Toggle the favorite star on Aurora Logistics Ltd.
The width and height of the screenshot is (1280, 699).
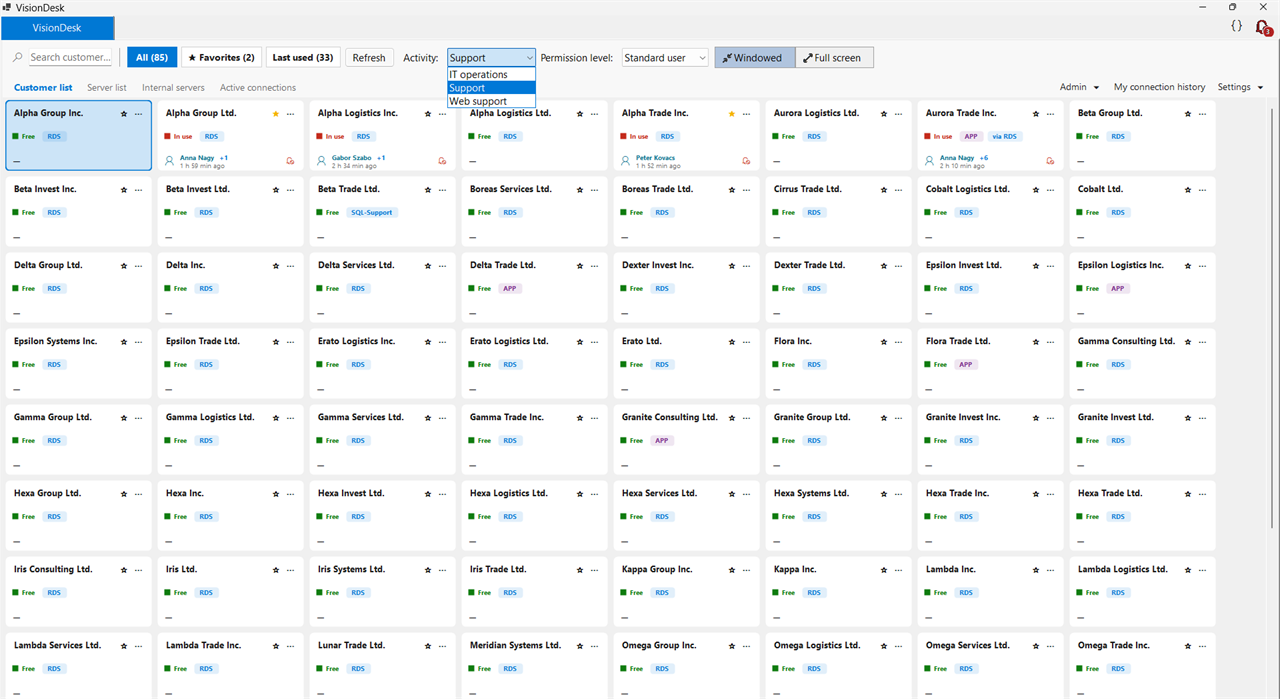click(884, 114)
